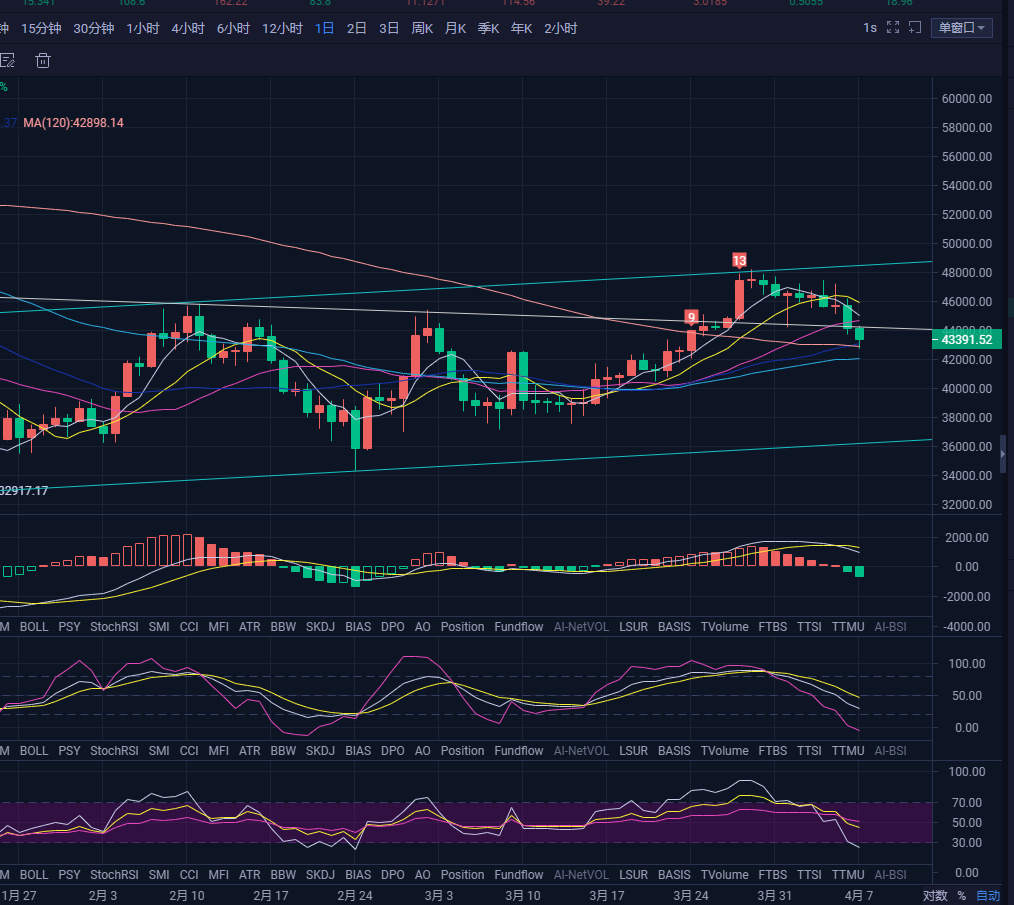Click the 32917.17 low price label

[x=24, y=491]
